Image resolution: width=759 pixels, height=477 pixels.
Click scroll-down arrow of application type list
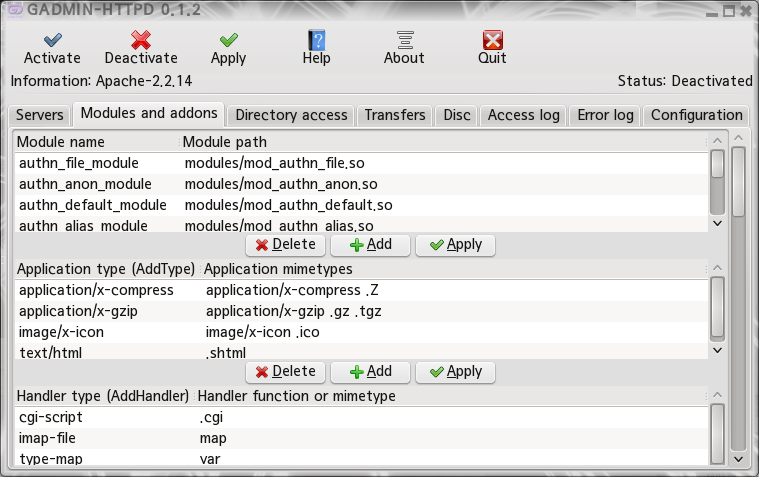point(717,350)
